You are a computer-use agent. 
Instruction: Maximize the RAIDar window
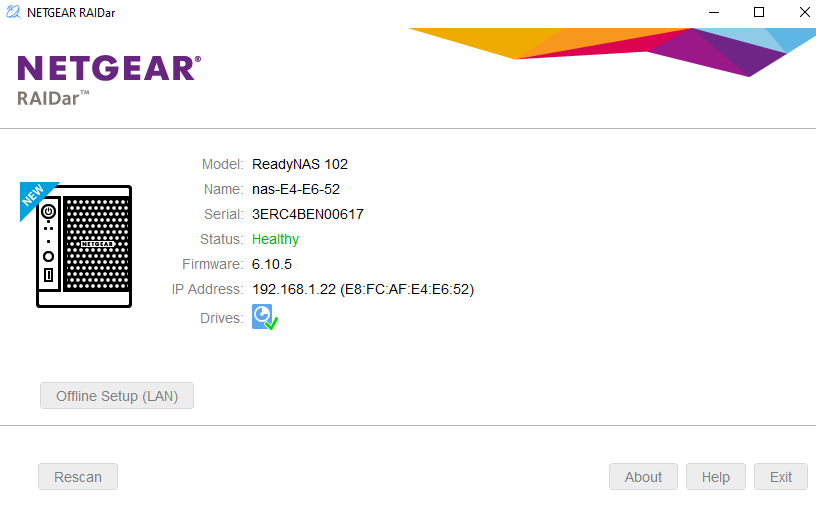coord(759,12)
